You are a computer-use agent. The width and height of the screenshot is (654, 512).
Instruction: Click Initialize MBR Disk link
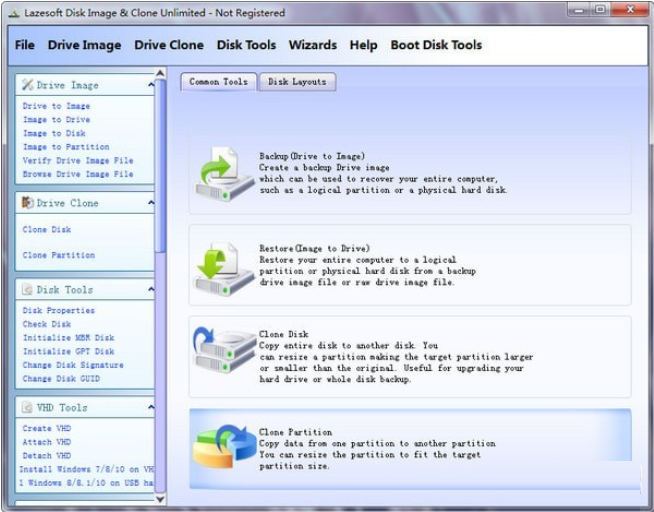68,338
